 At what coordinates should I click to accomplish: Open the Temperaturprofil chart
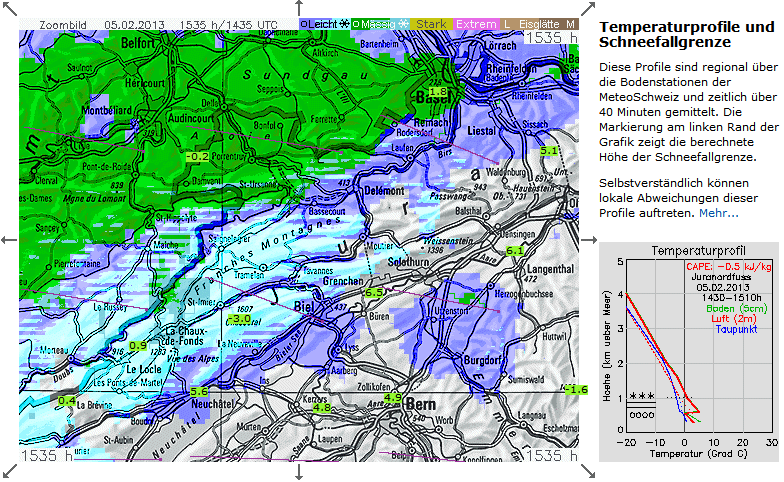[689, 352]
